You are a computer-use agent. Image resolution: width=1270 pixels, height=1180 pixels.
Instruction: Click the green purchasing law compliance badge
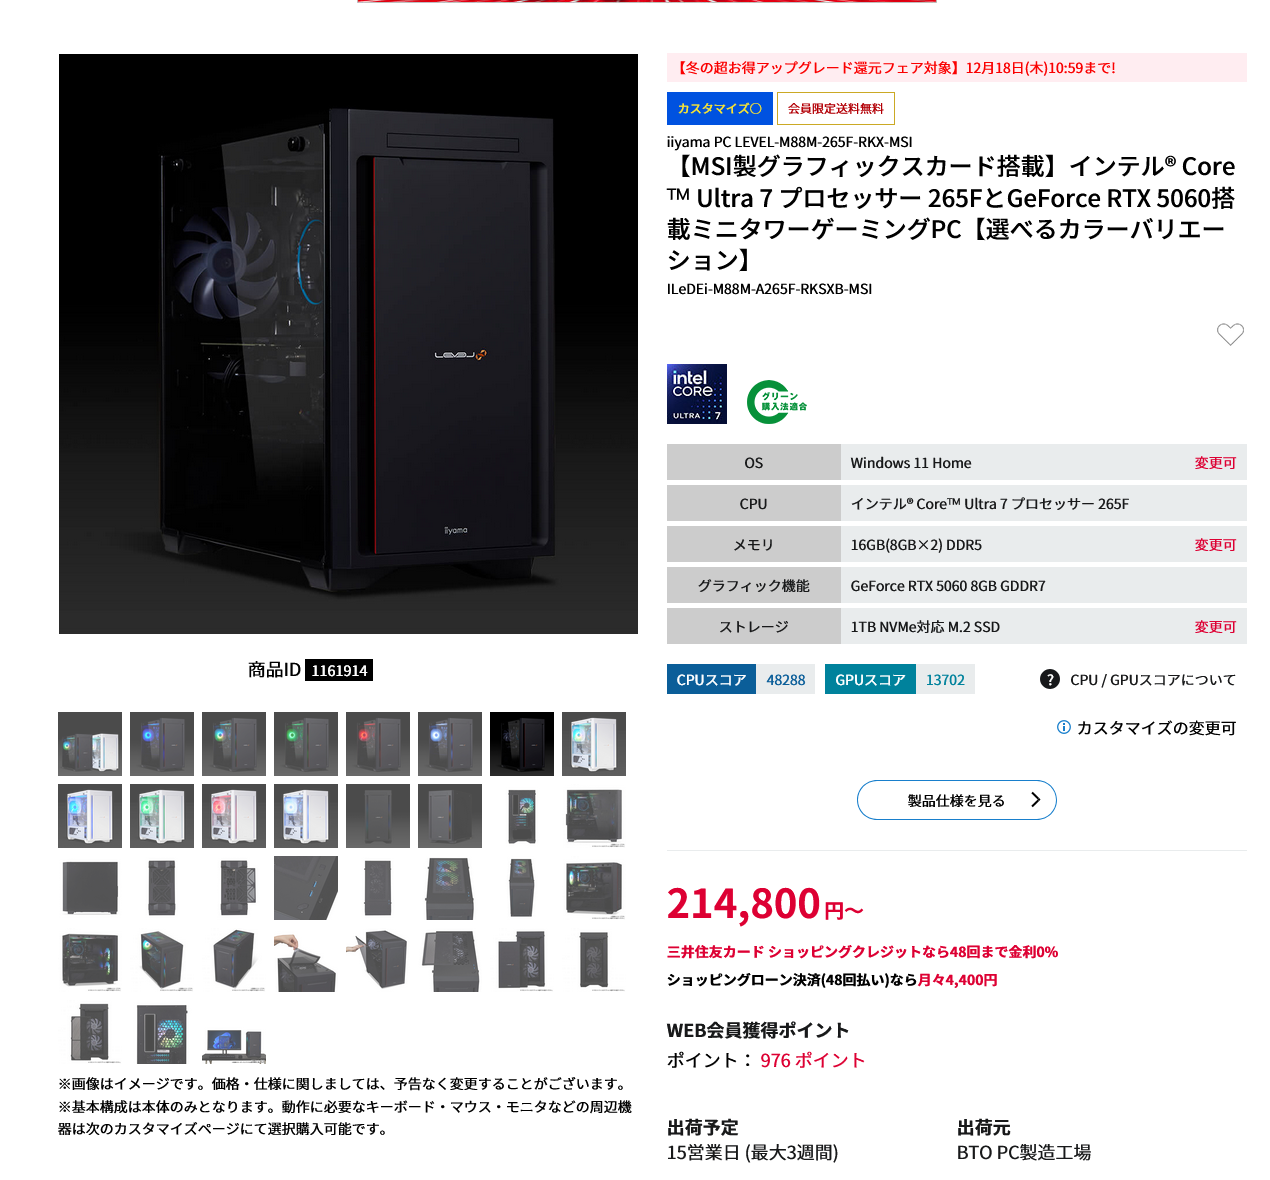(777, 401)
